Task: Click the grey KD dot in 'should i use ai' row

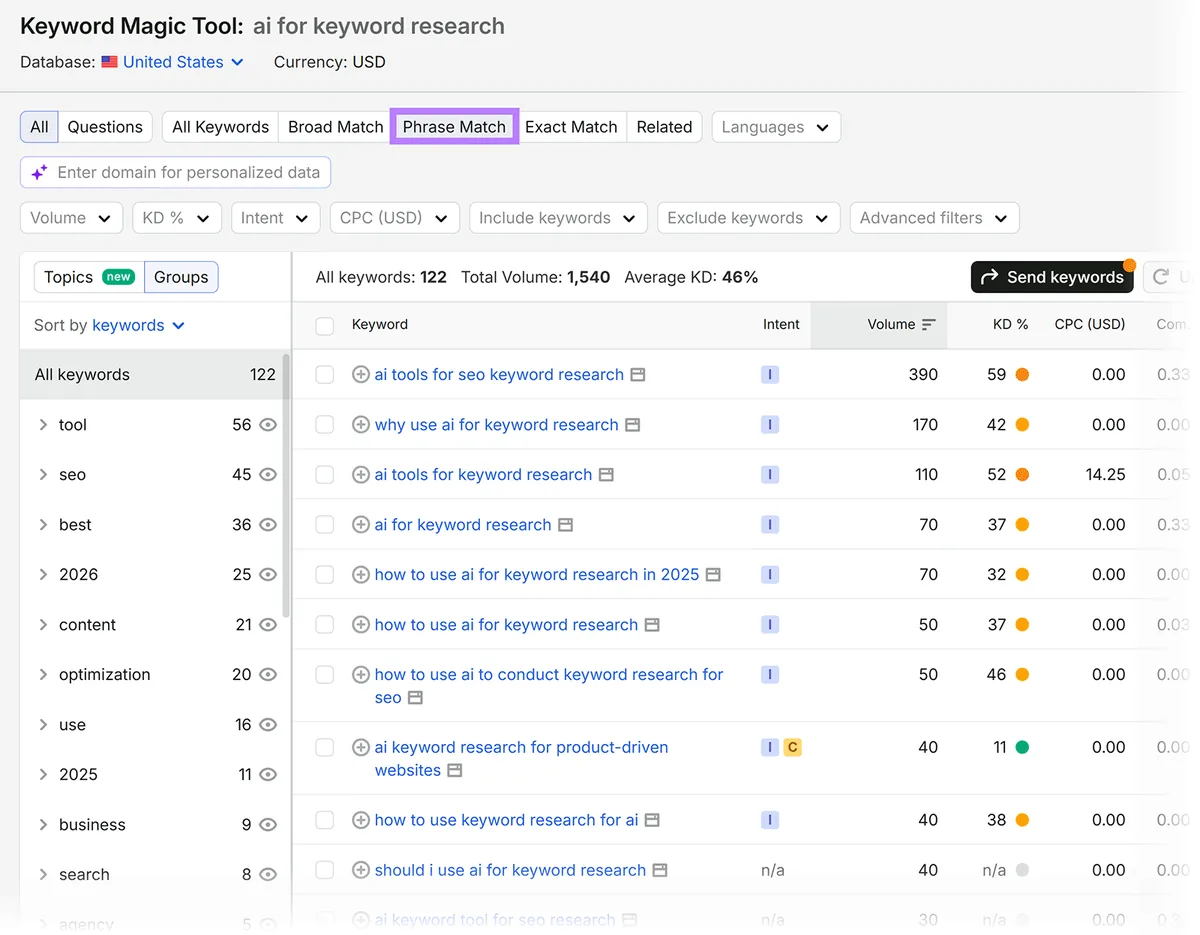Action: [x=1022, y=870]
